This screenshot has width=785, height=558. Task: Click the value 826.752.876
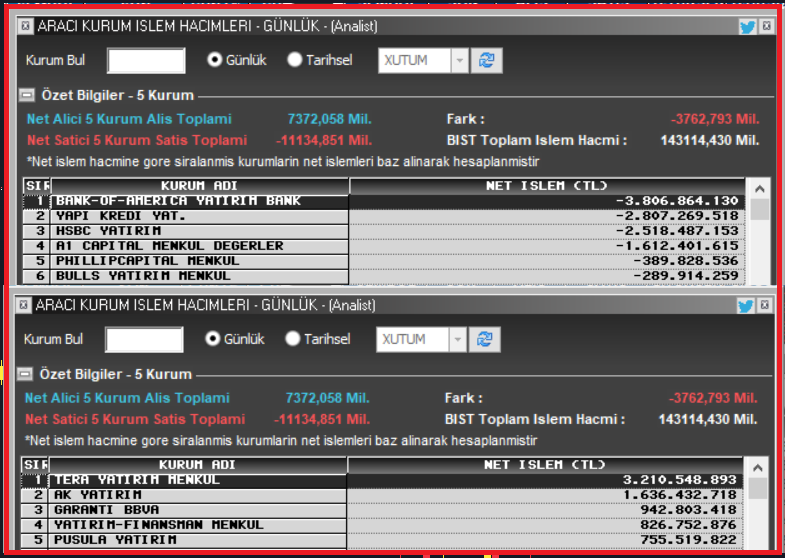click(x=689, y=525)
